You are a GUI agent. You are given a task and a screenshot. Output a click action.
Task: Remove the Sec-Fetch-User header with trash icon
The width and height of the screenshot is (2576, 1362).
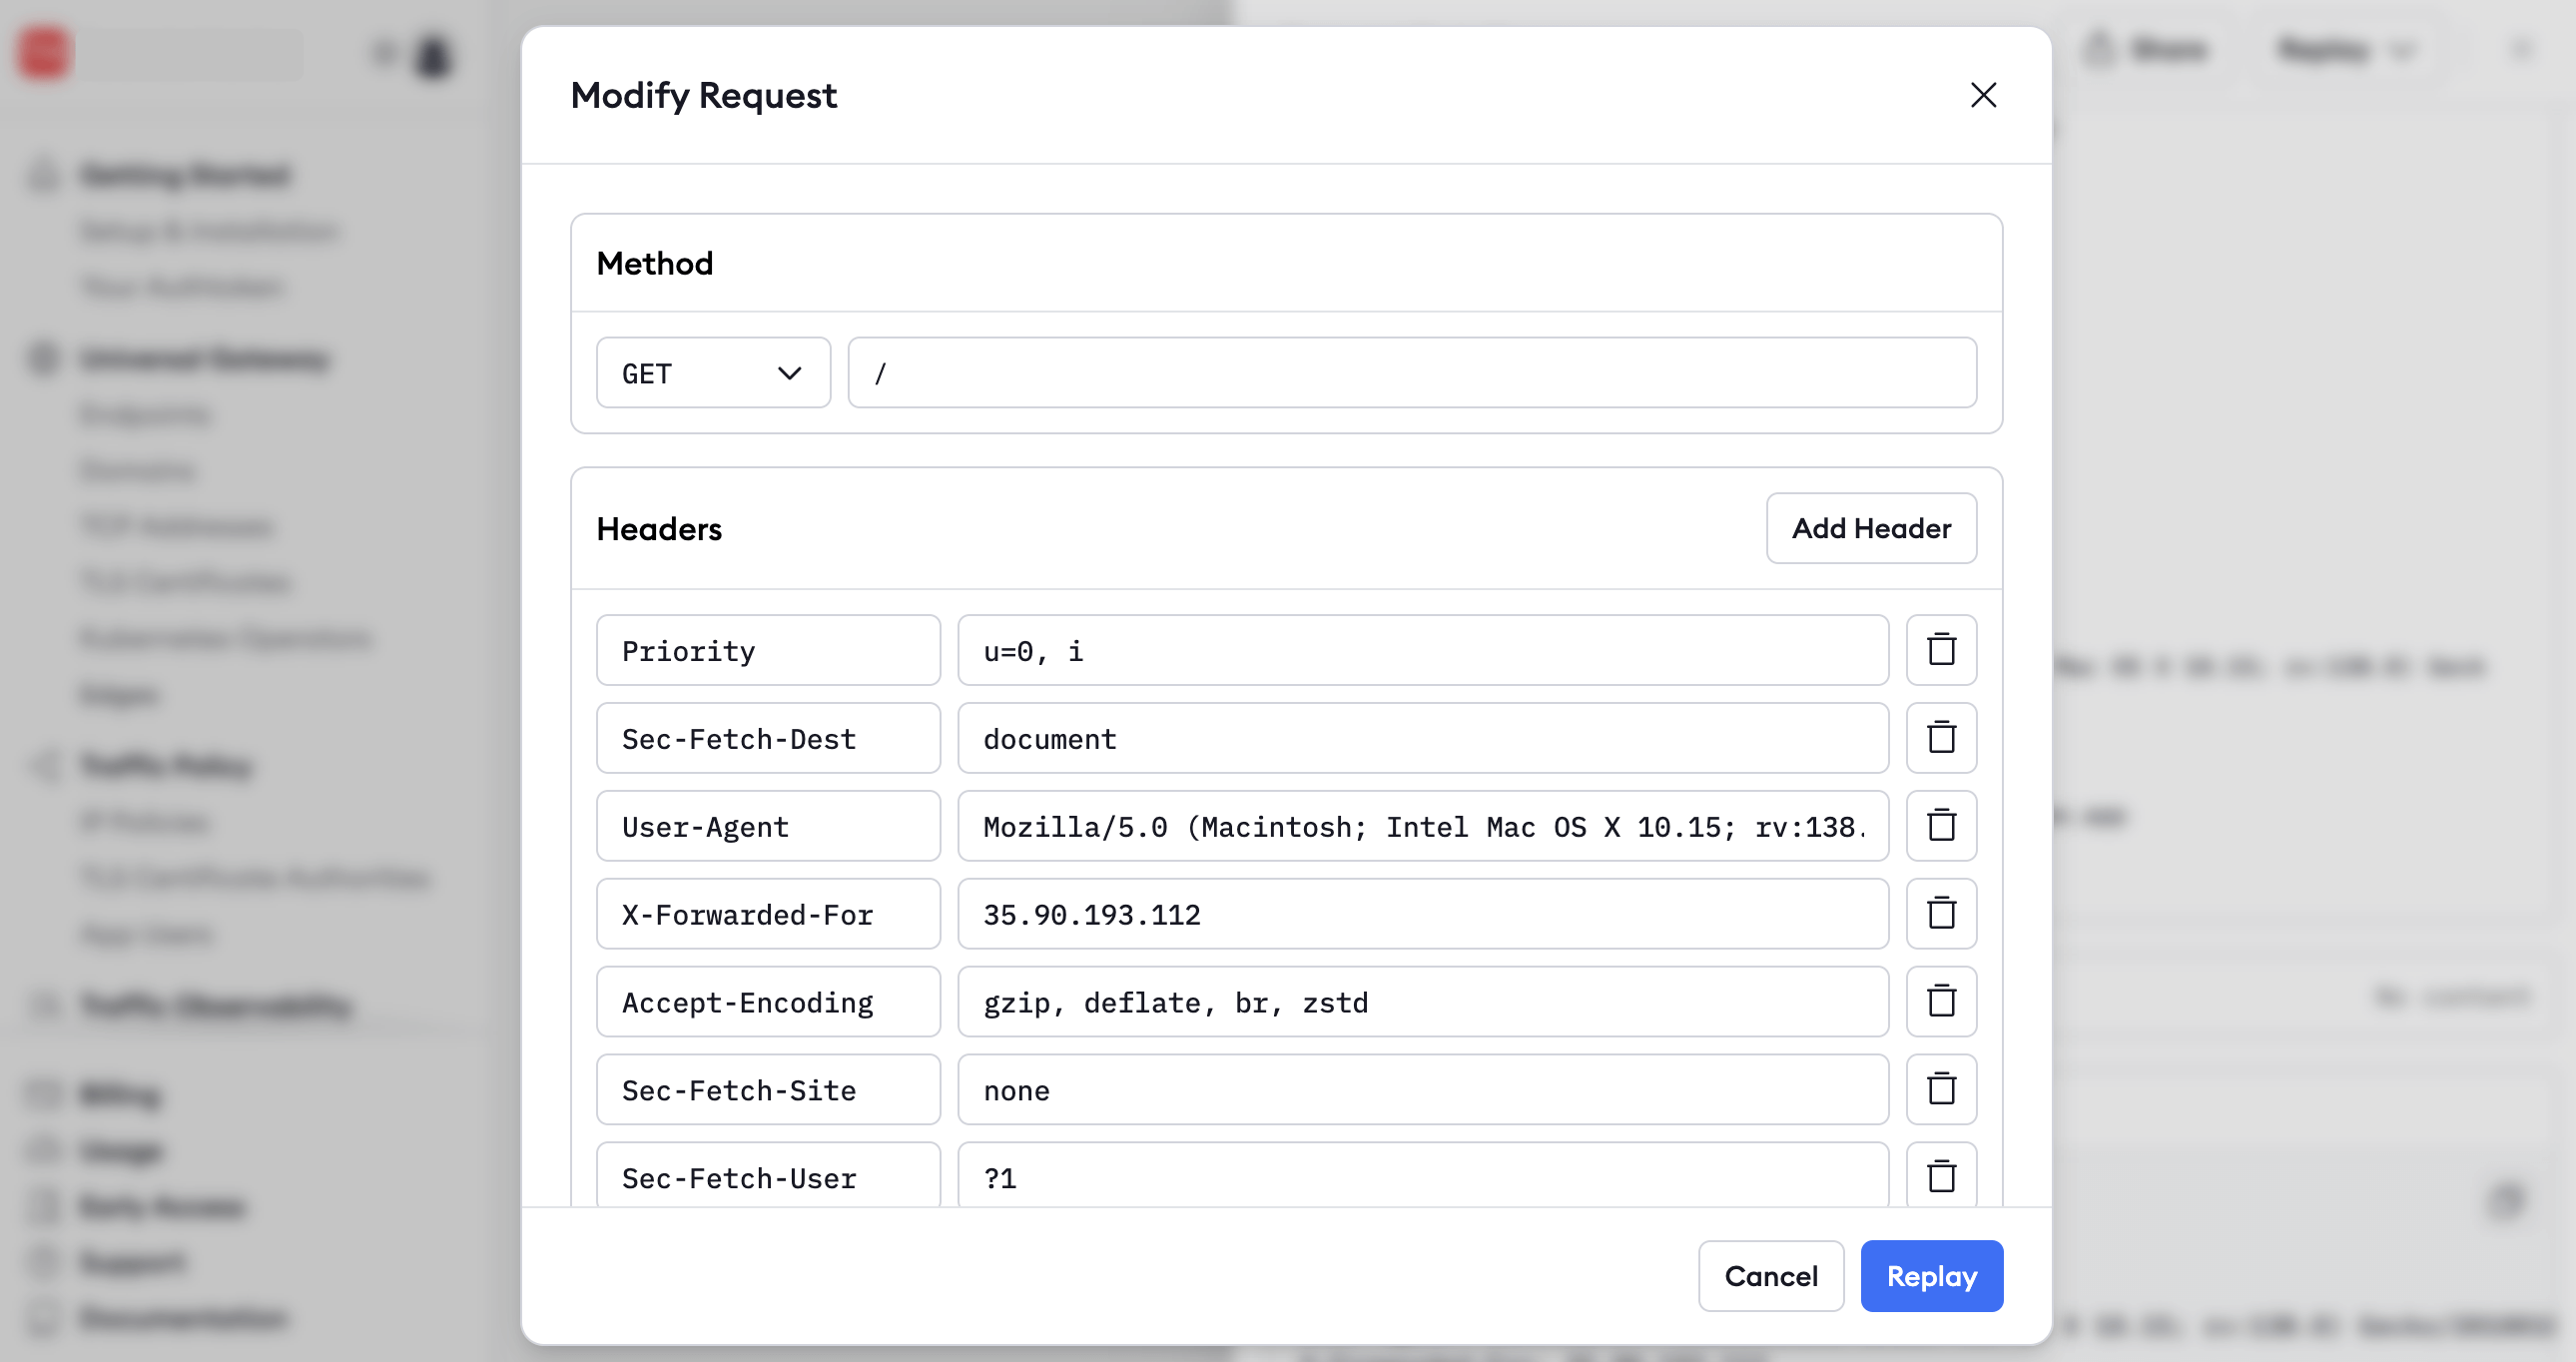click(x=1940, y=1176)
